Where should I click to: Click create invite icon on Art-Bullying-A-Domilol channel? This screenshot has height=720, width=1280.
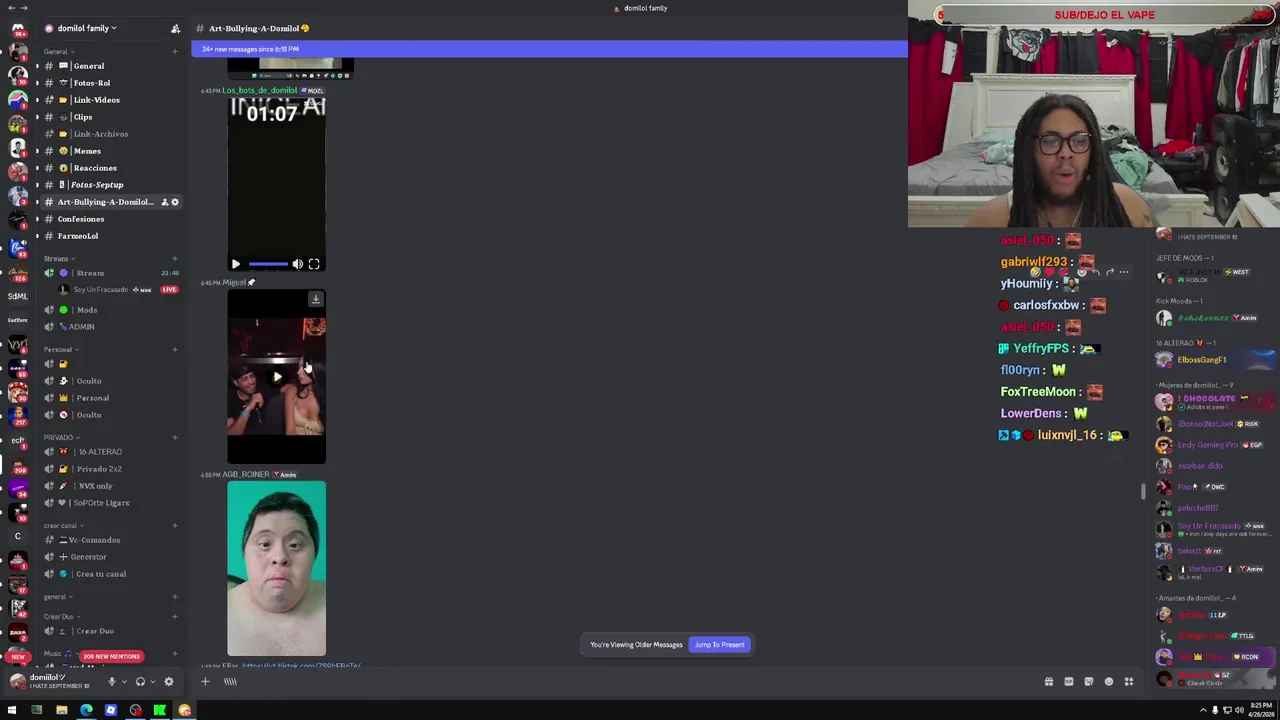click(x=164, y=202)
